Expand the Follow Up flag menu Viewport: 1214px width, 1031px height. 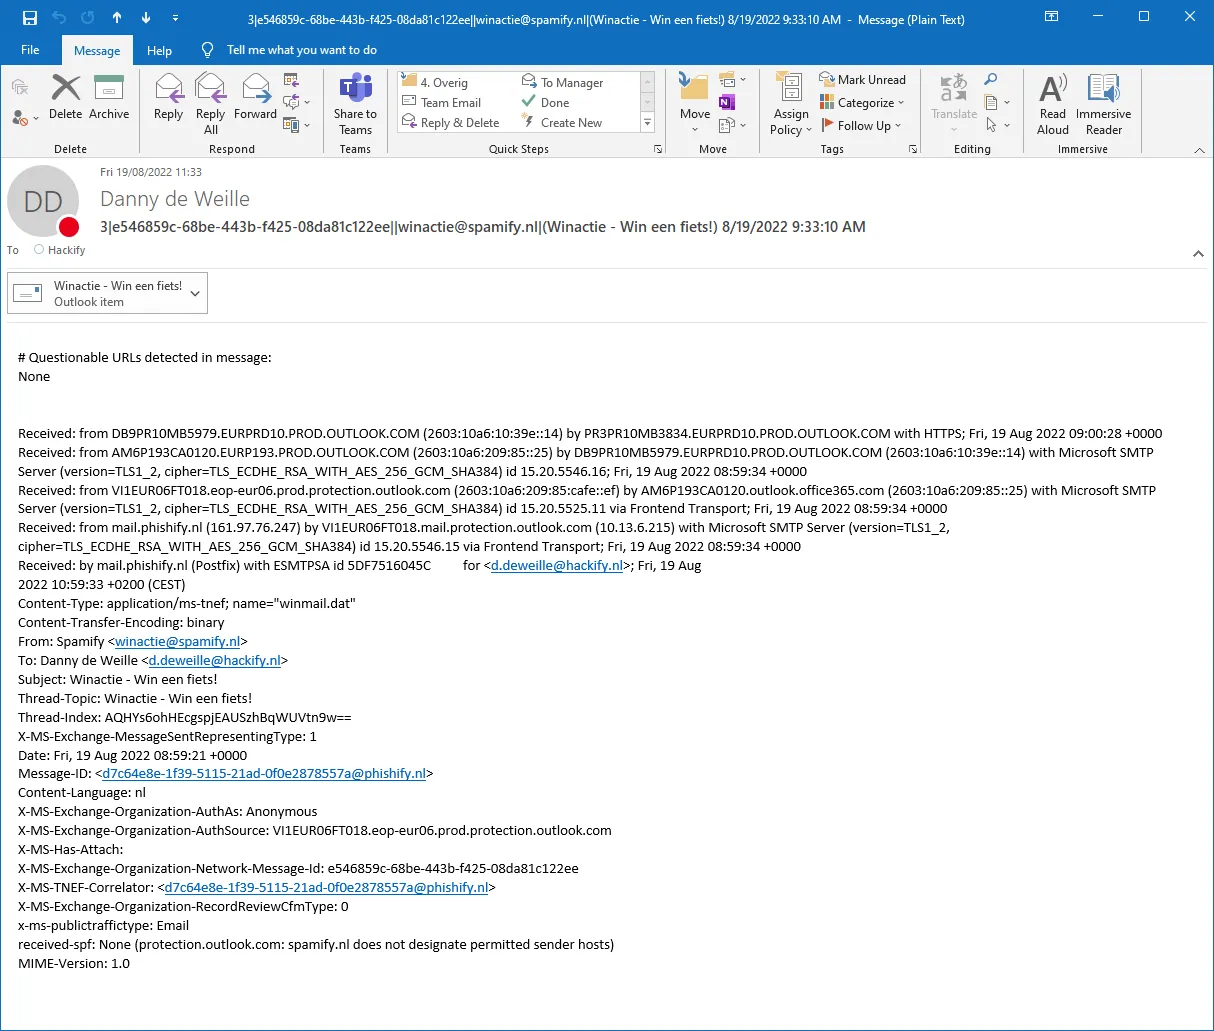862,125
